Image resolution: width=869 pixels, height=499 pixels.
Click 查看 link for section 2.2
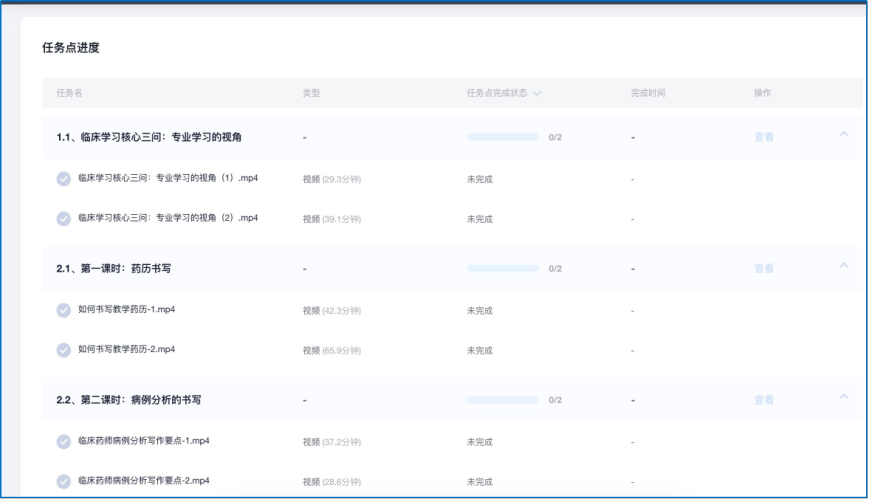[763, 400]
